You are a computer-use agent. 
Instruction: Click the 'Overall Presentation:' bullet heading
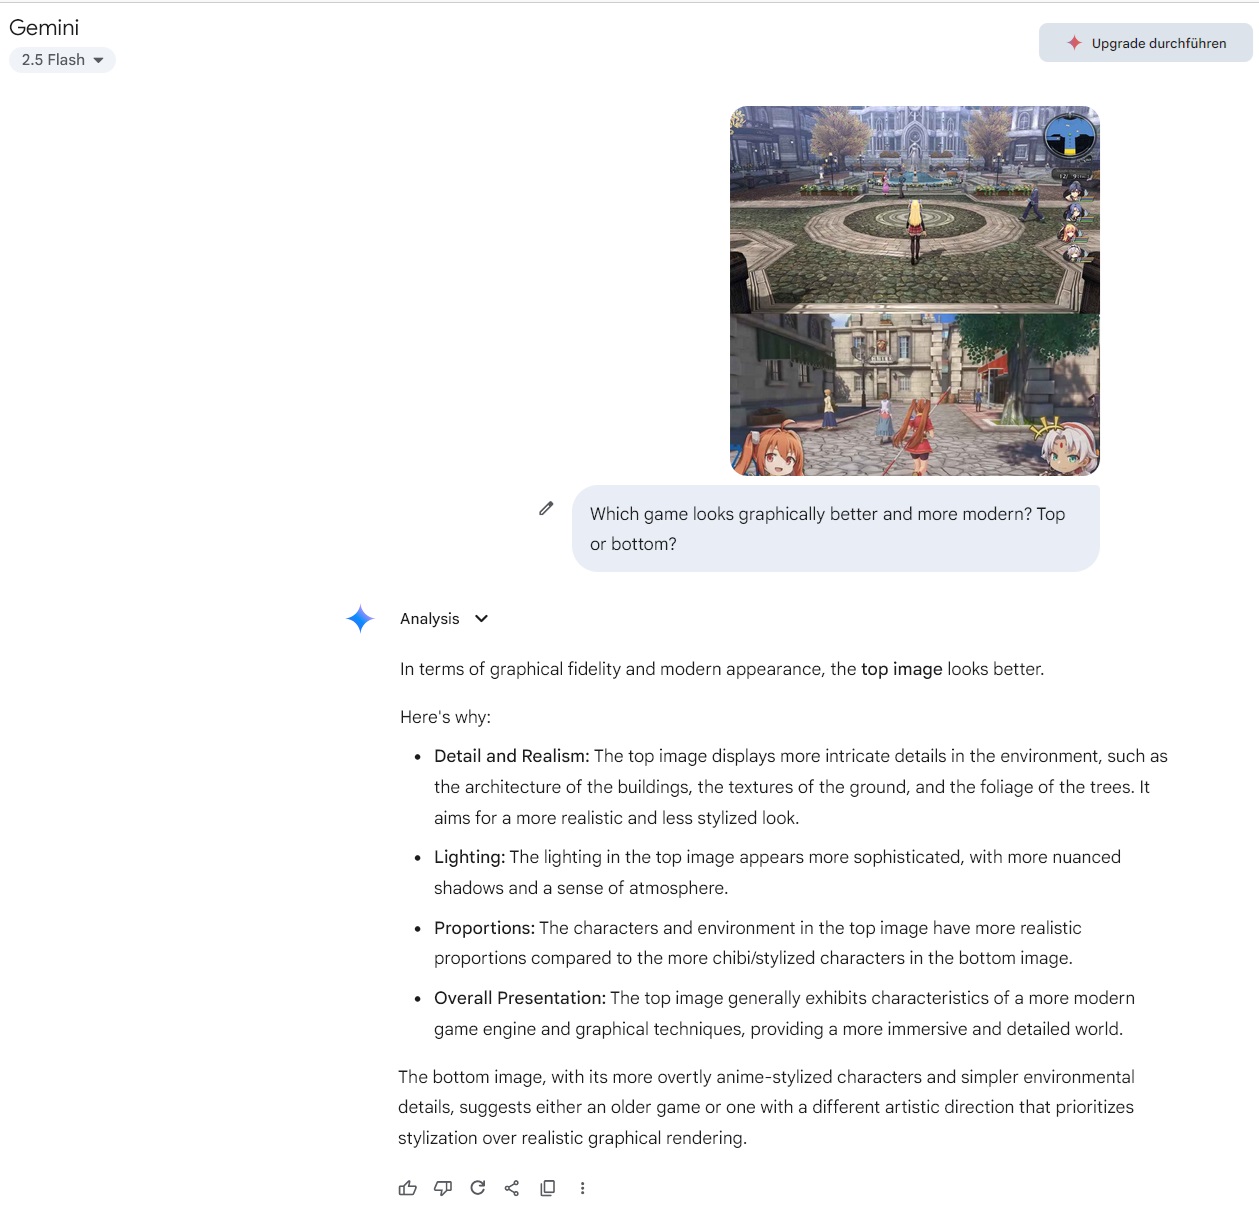tap(520, 998)
